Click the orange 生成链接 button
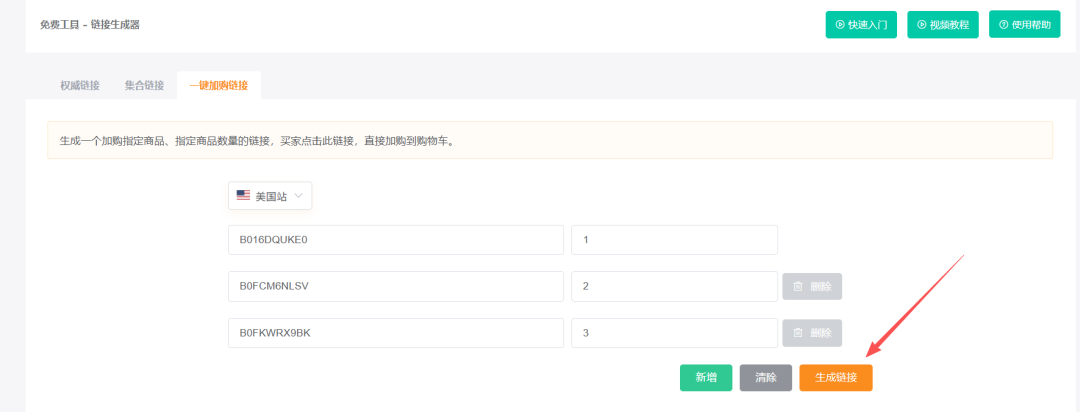Screen dimensions: 1080x412 pyautogui.click(x=836, y=378)
